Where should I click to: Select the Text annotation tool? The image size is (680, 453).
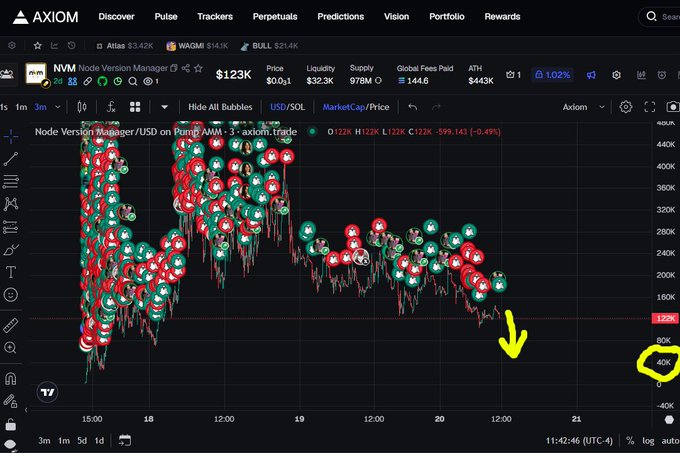tap(11, 272)
